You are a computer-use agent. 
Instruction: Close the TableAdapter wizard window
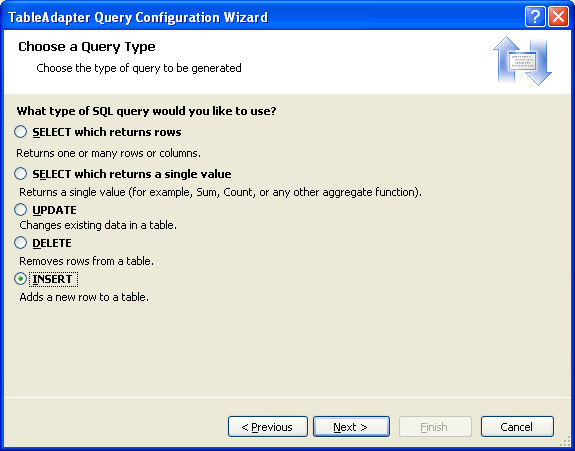pos(558,17)
